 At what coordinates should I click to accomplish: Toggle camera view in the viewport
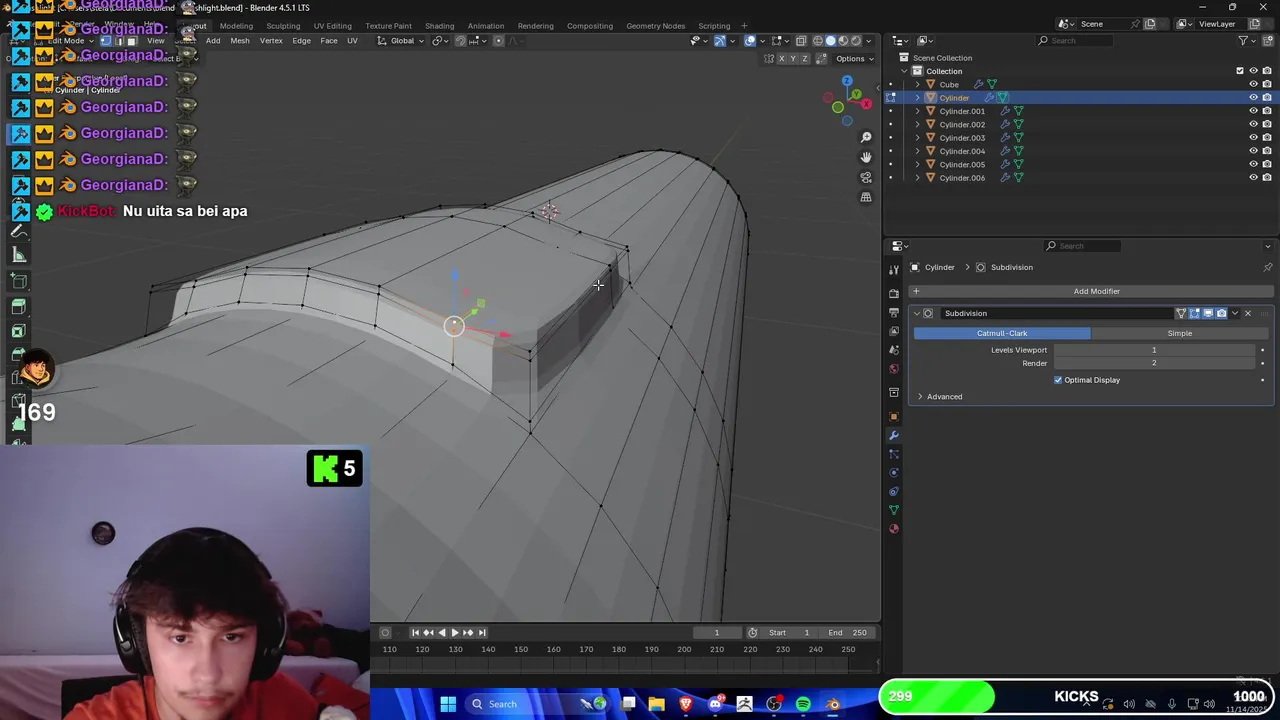[866, 177]
